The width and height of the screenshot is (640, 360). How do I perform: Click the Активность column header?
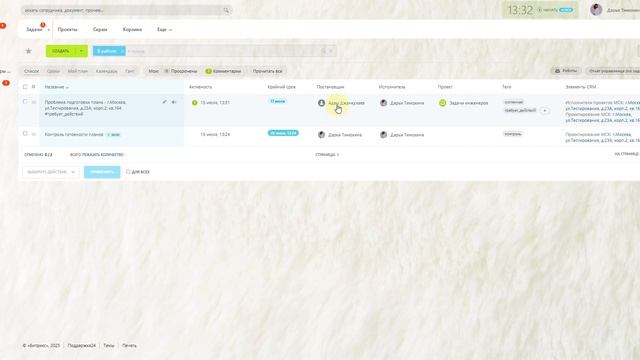coord(200,87)
